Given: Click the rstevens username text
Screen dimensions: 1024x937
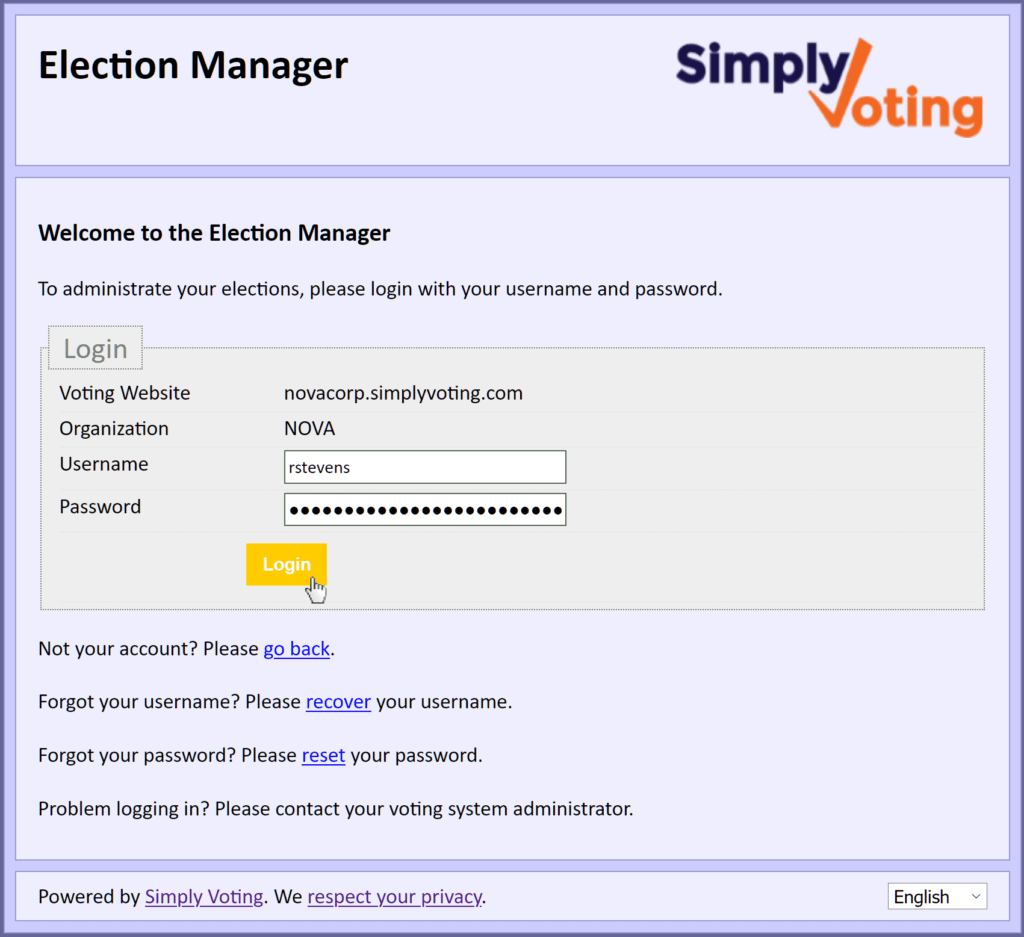Looking at the screenshot, I should 322,466.
